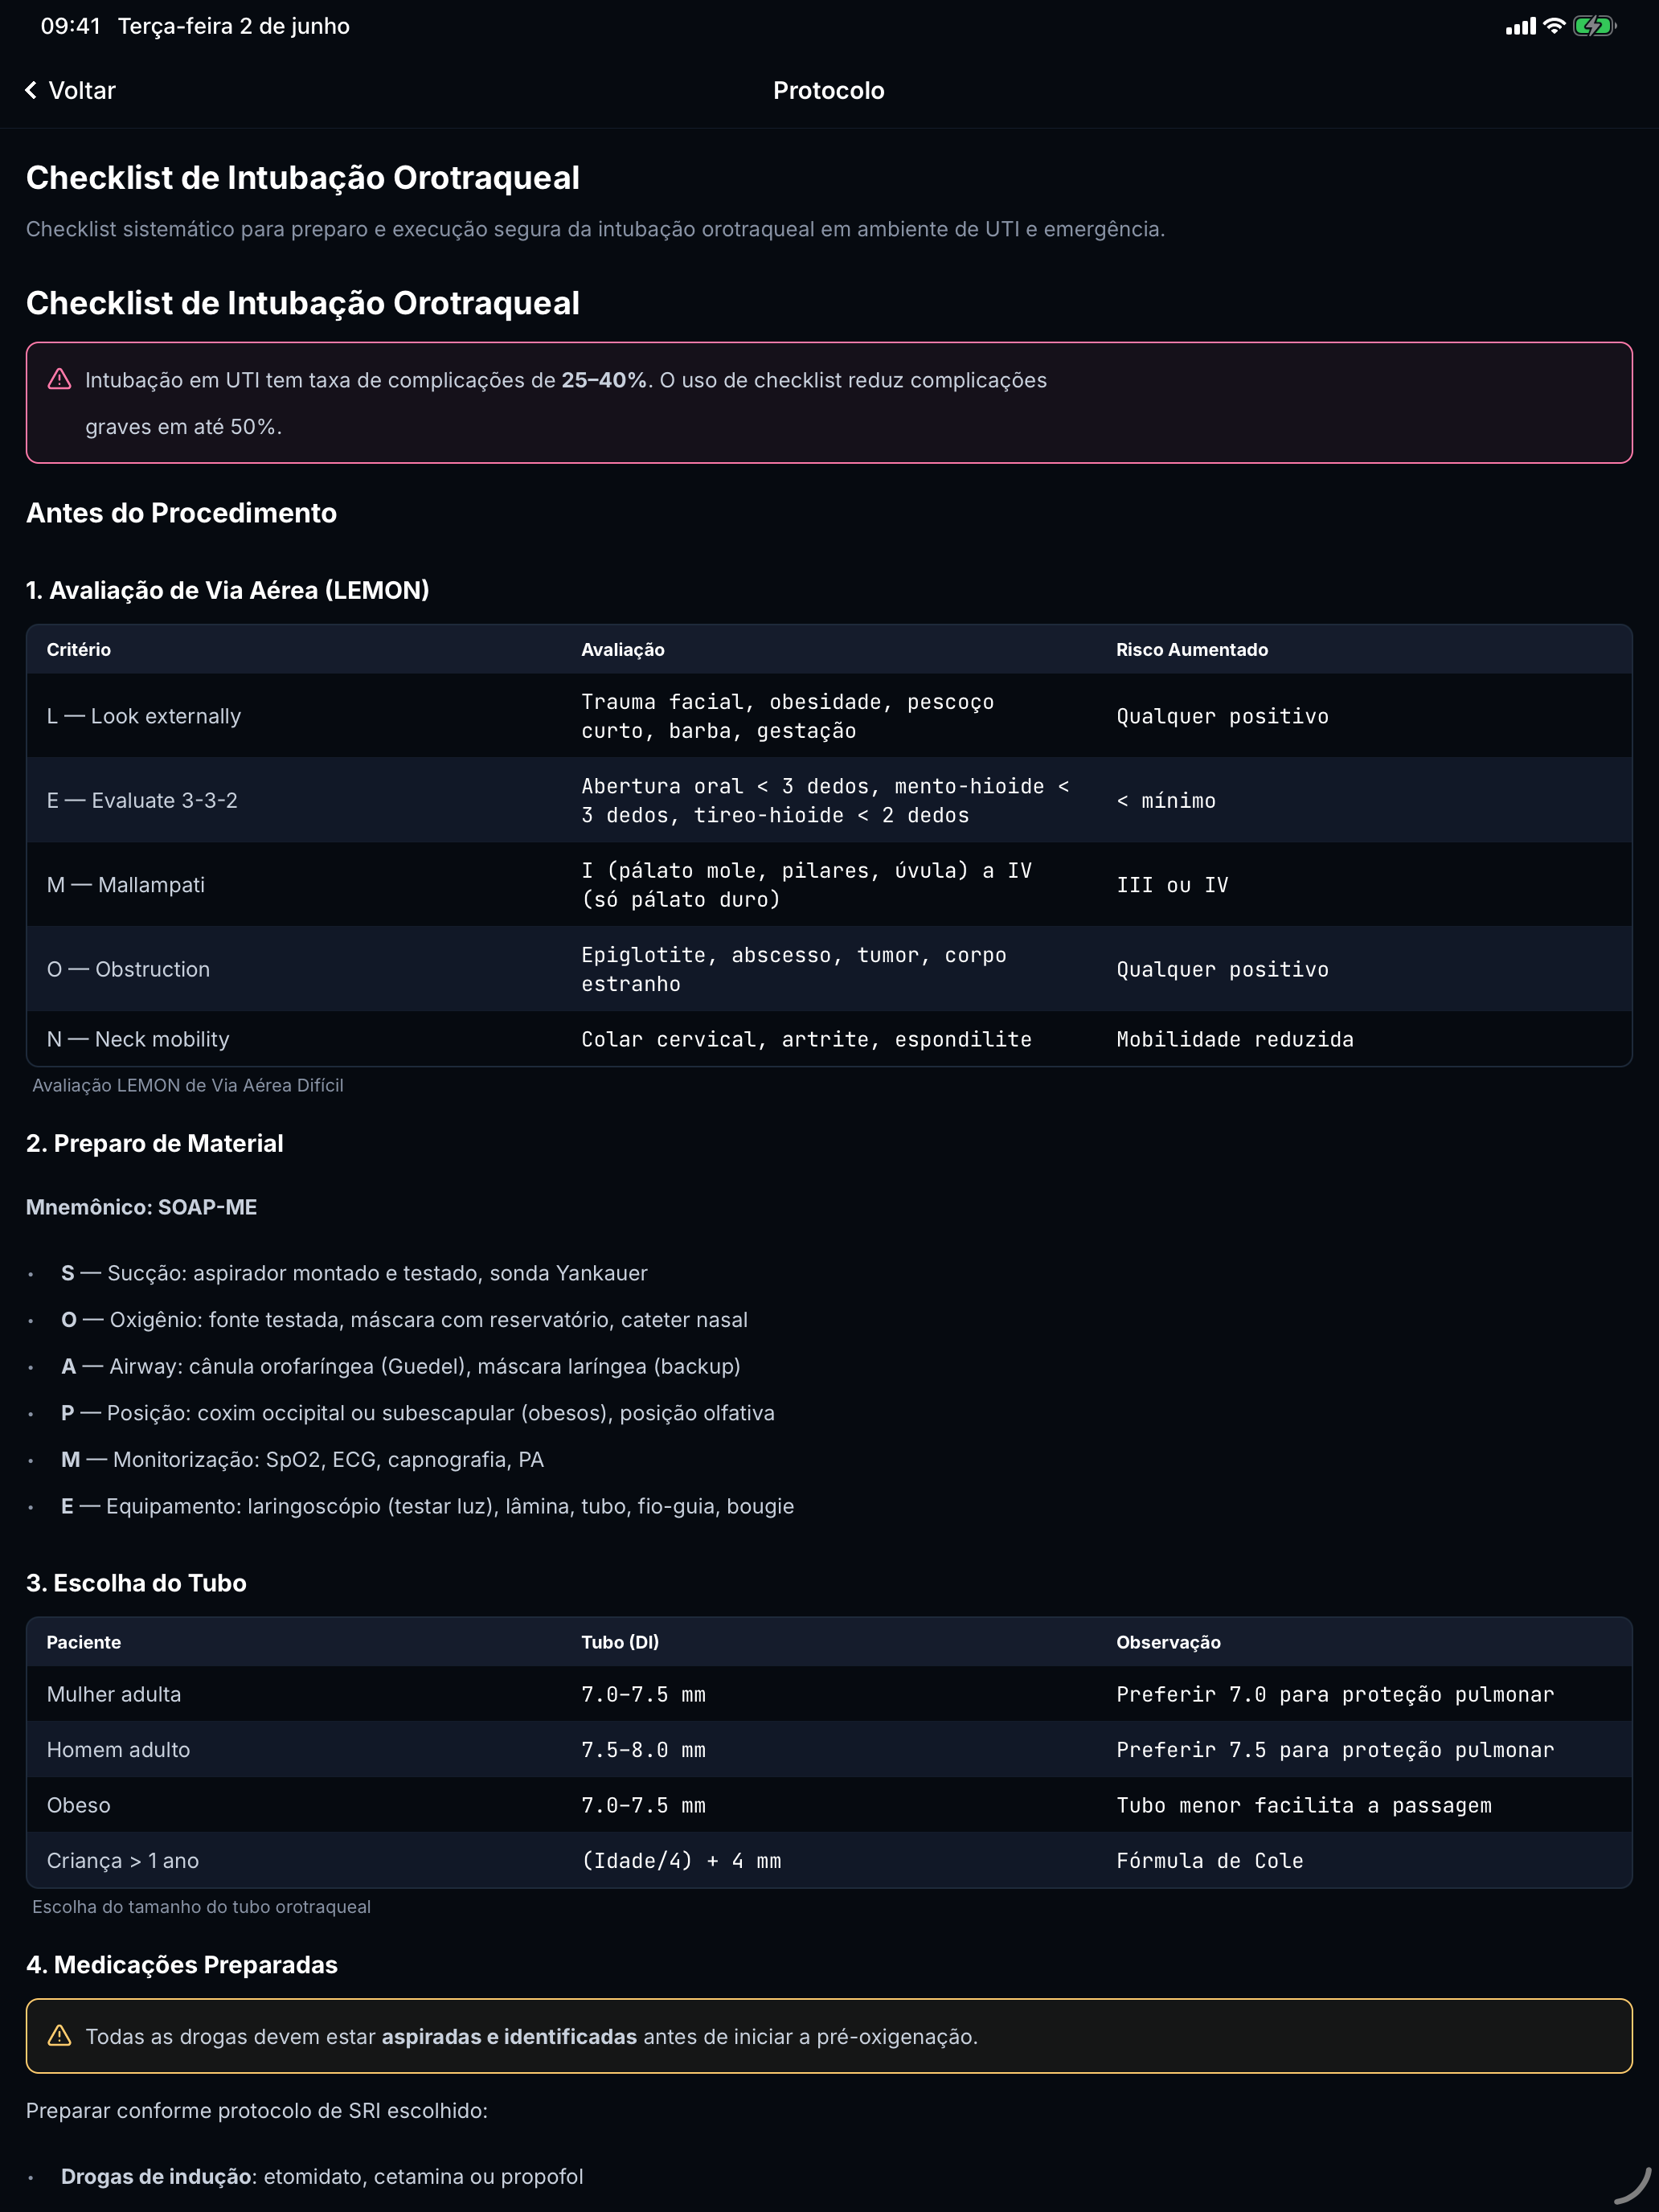Tap the battery charging indicator
Image resolution: width=1659 pixels, height=2212 pixels.
tap(1594, 26)
